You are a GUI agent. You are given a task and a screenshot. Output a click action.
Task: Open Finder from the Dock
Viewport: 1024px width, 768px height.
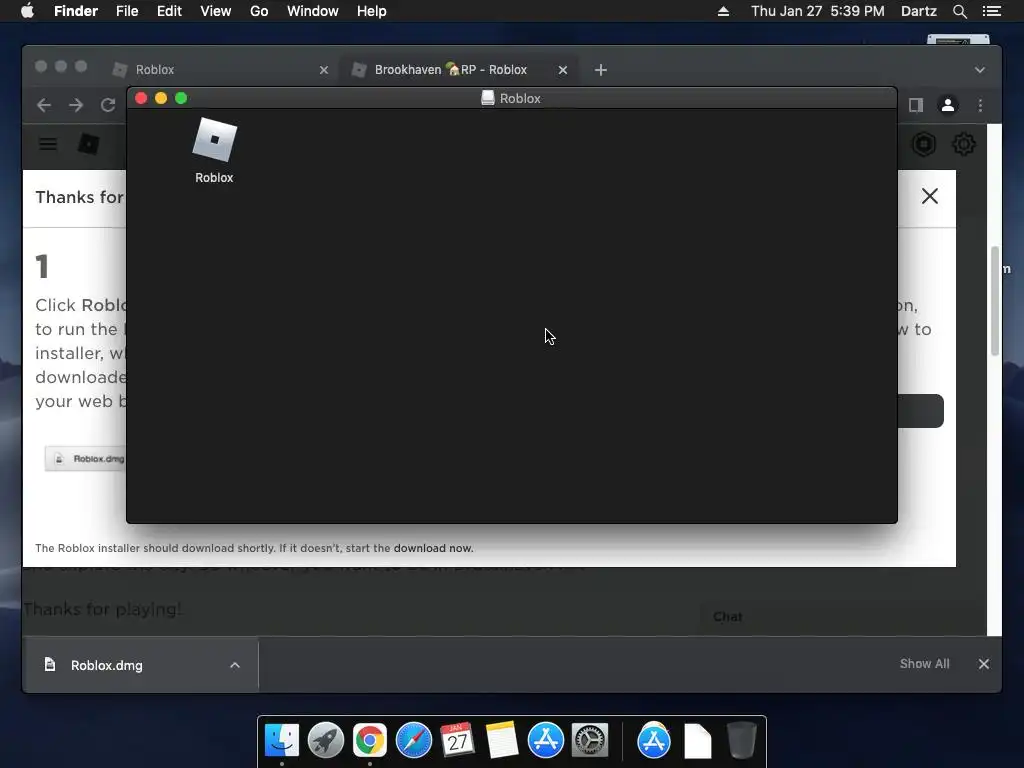coord(282,741)
